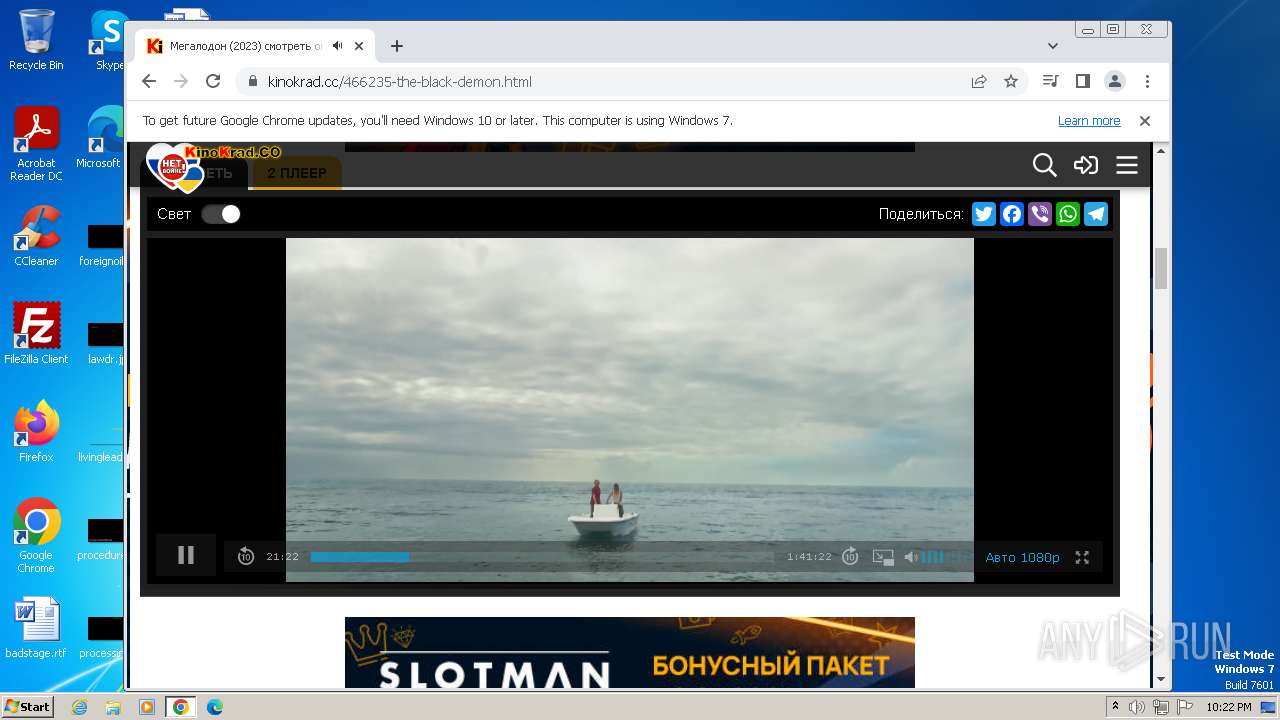Click taskbar clock 10:22 PM
Image resolution: width=1280 pixels, height=720 pixels.
(x=1229, y=707)
